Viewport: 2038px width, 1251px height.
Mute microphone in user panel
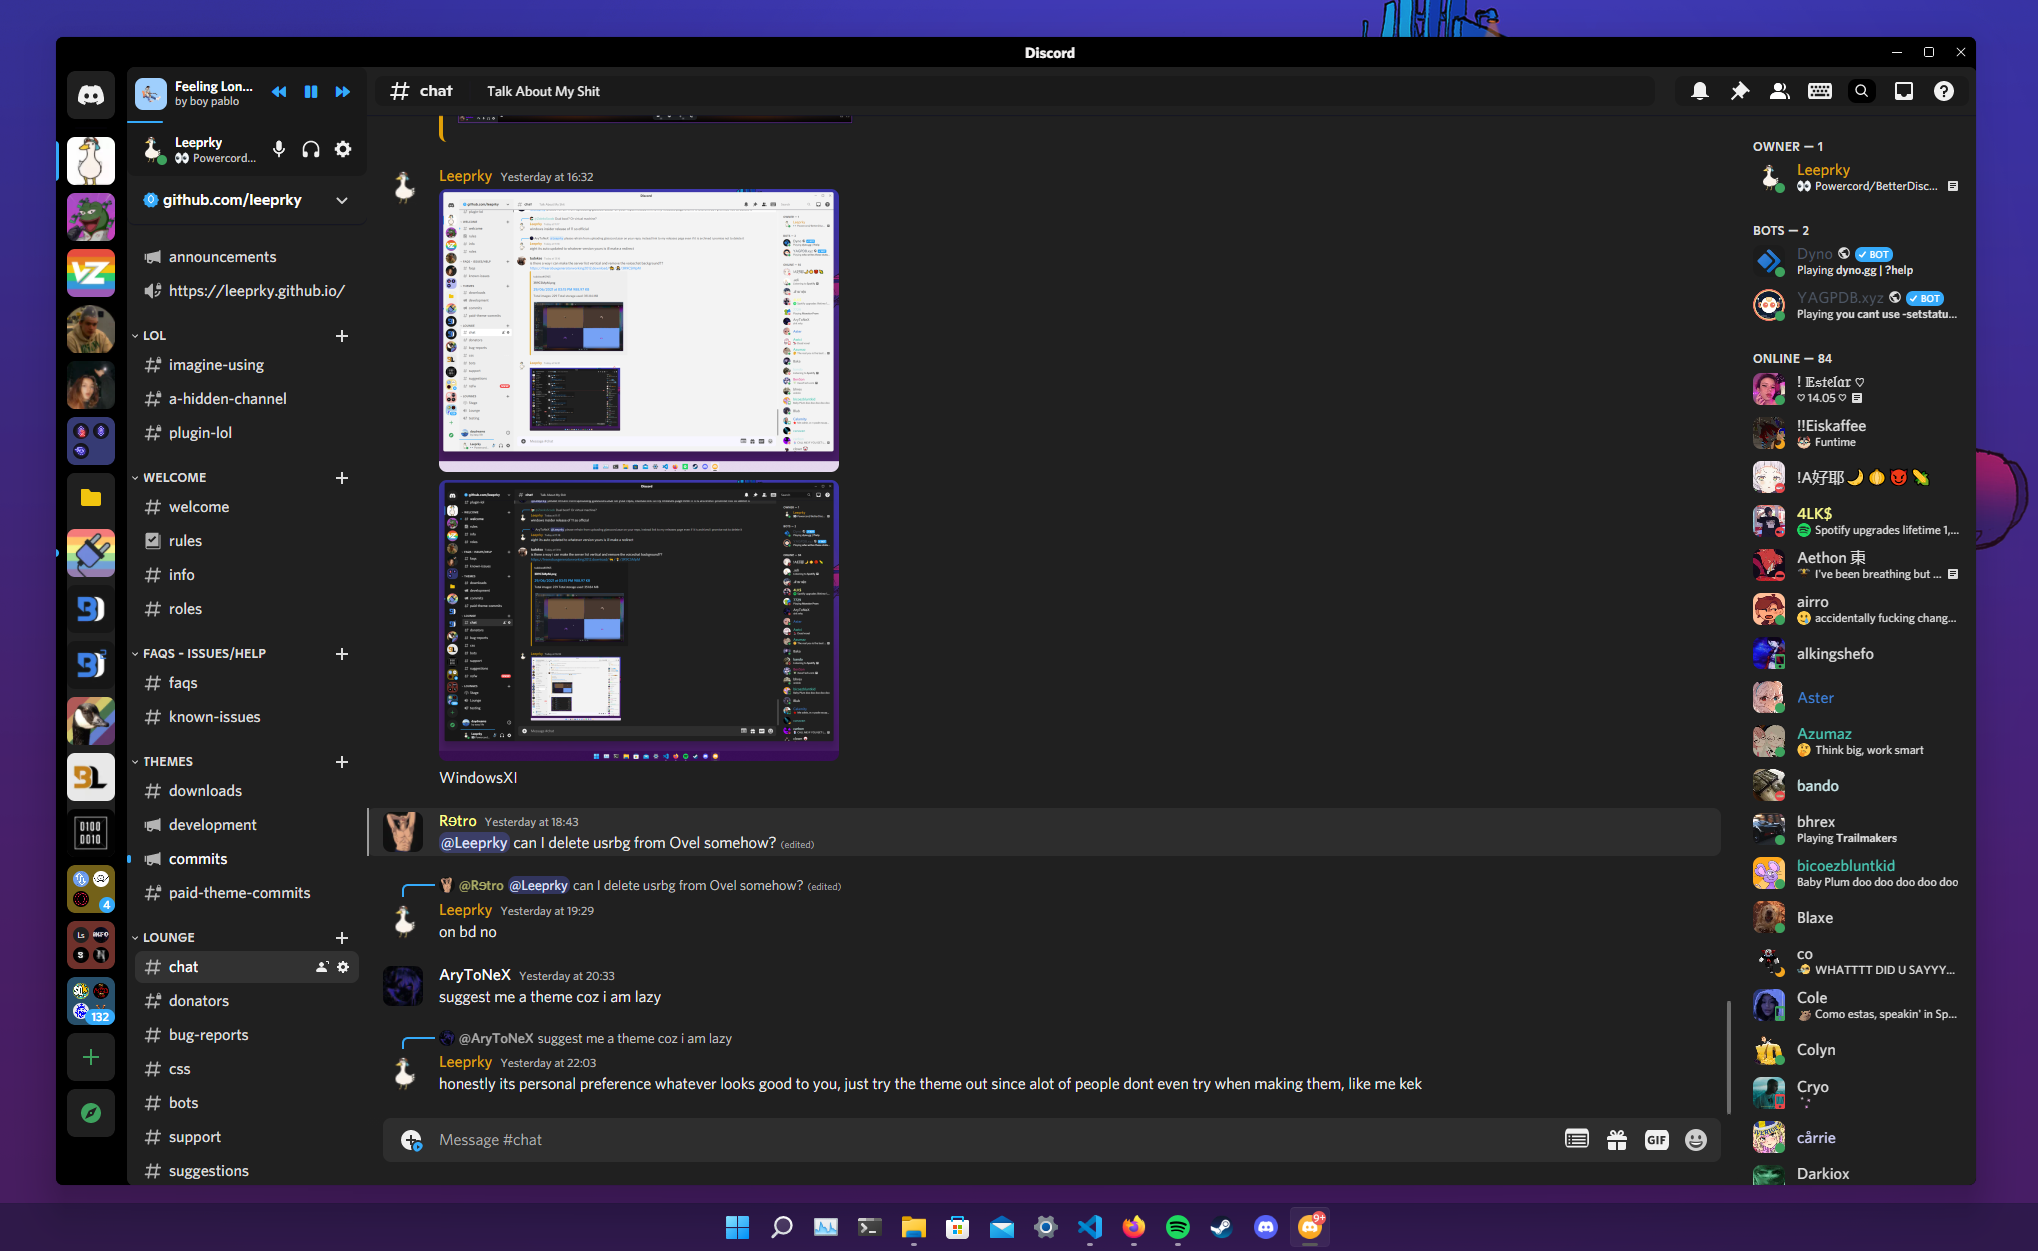[x=279, y=149]
